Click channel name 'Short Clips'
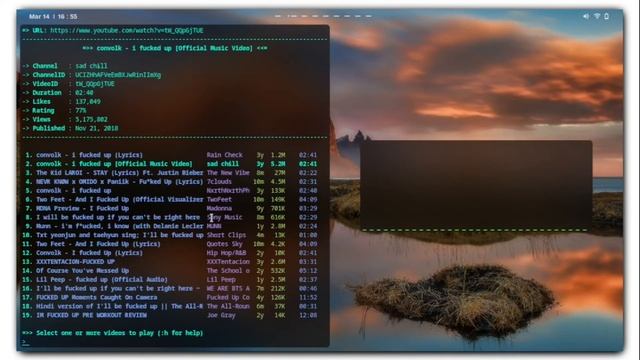The image size is (640, 360). click(226, 235)
